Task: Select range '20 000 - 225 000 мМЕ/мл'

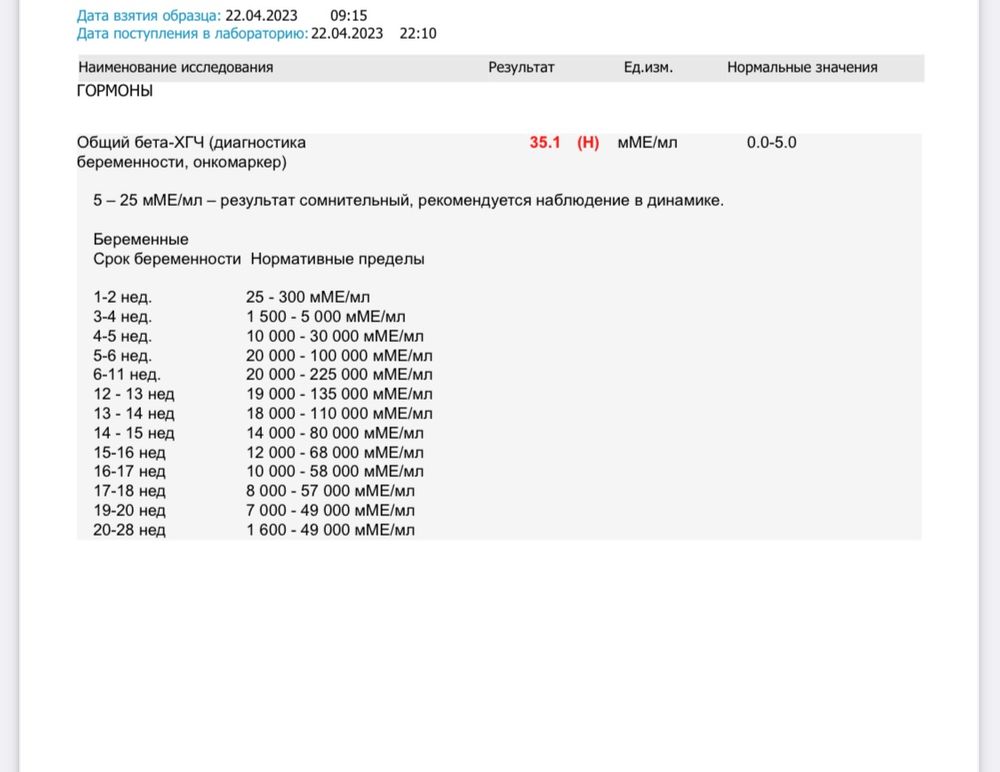Action: 339,375
